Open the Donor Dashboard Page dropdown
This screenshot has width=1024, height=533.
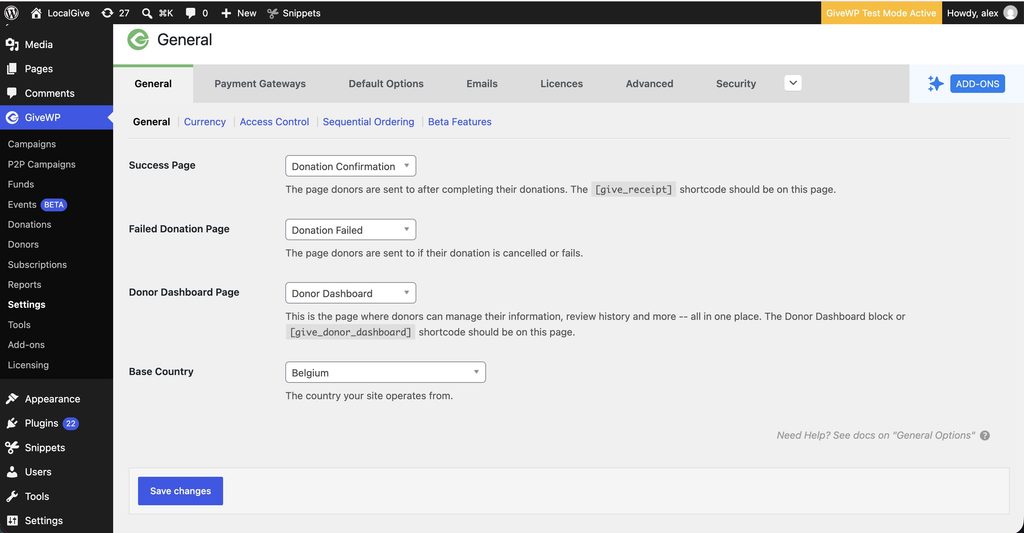(x=351, y=293)
